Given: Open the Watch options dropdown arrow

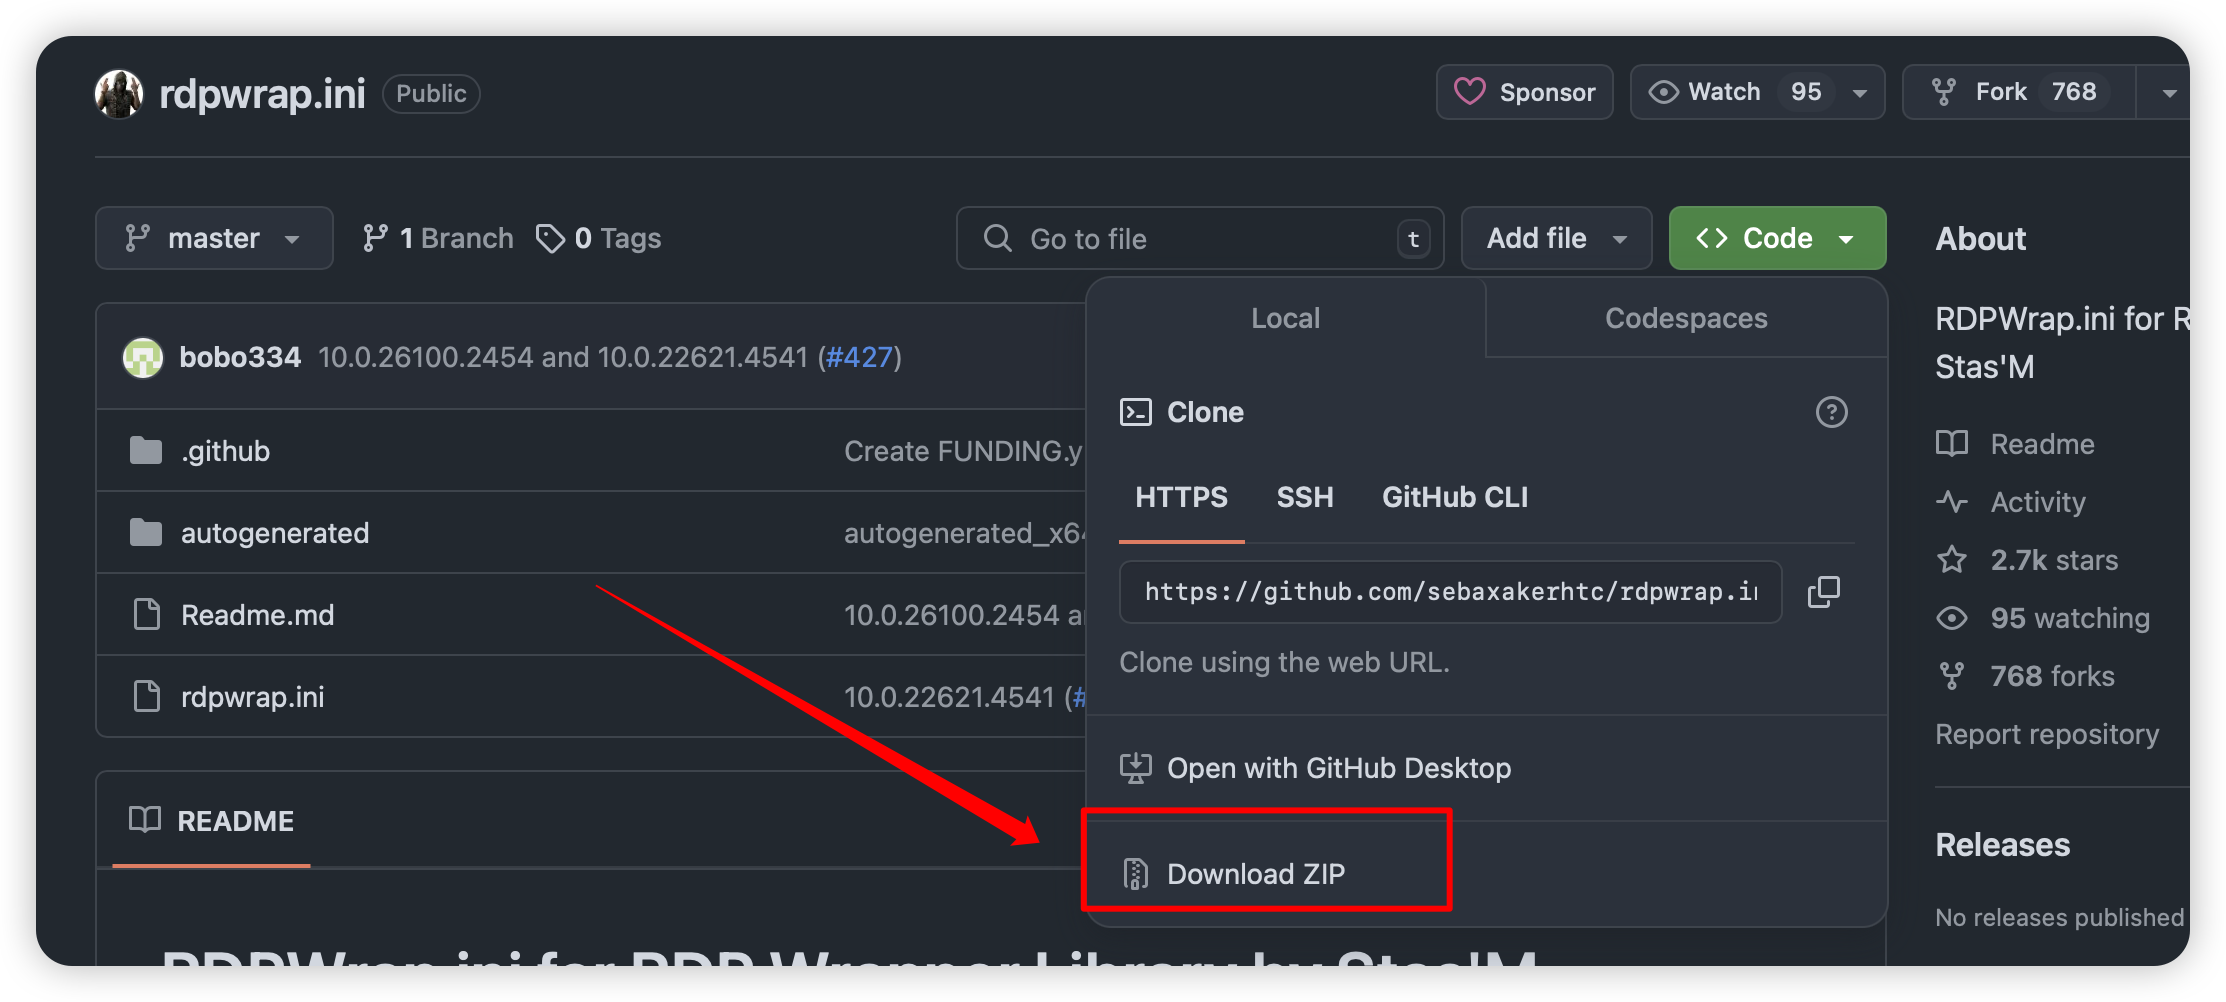Looking at the screenshot, I should click(x=1860, y=93).
